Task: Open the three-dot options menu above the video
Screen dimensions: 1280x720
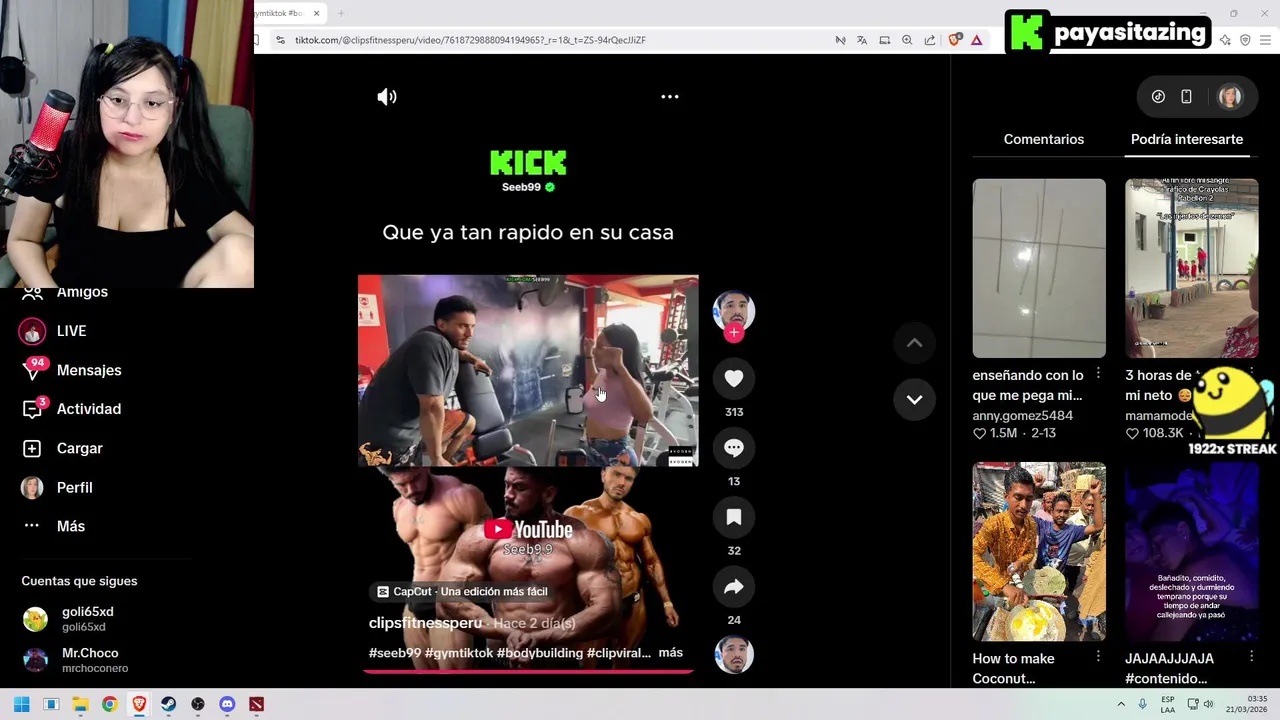Action: pos(670,97)
